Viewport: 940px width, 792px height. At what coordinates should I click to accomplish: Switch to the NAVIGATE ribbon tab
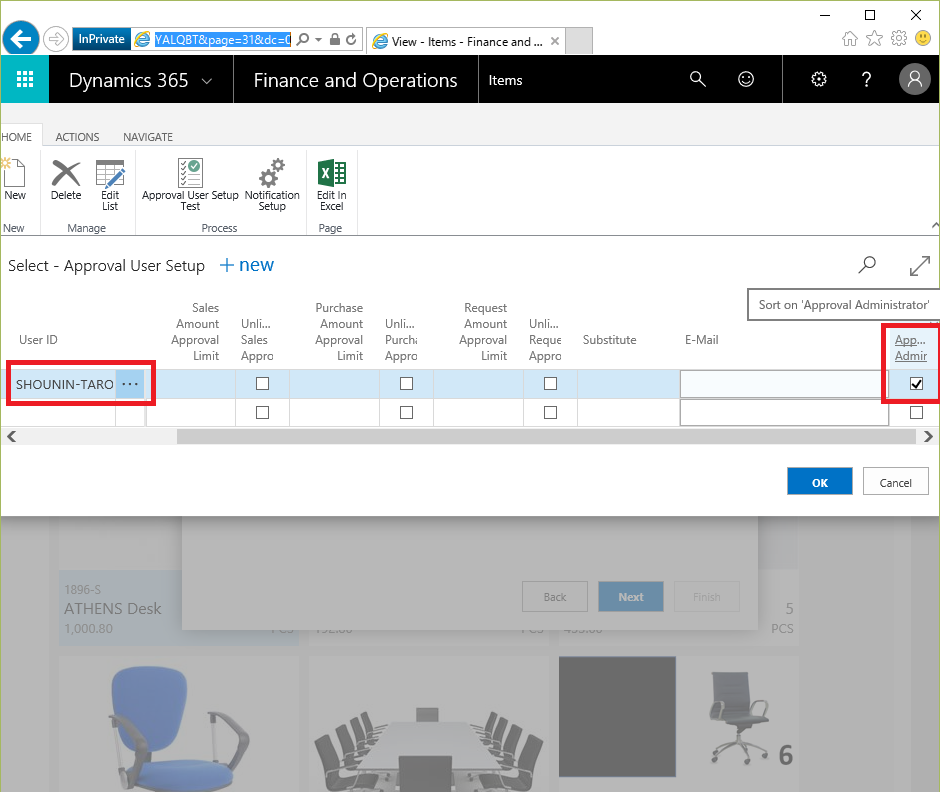(148, 137)
